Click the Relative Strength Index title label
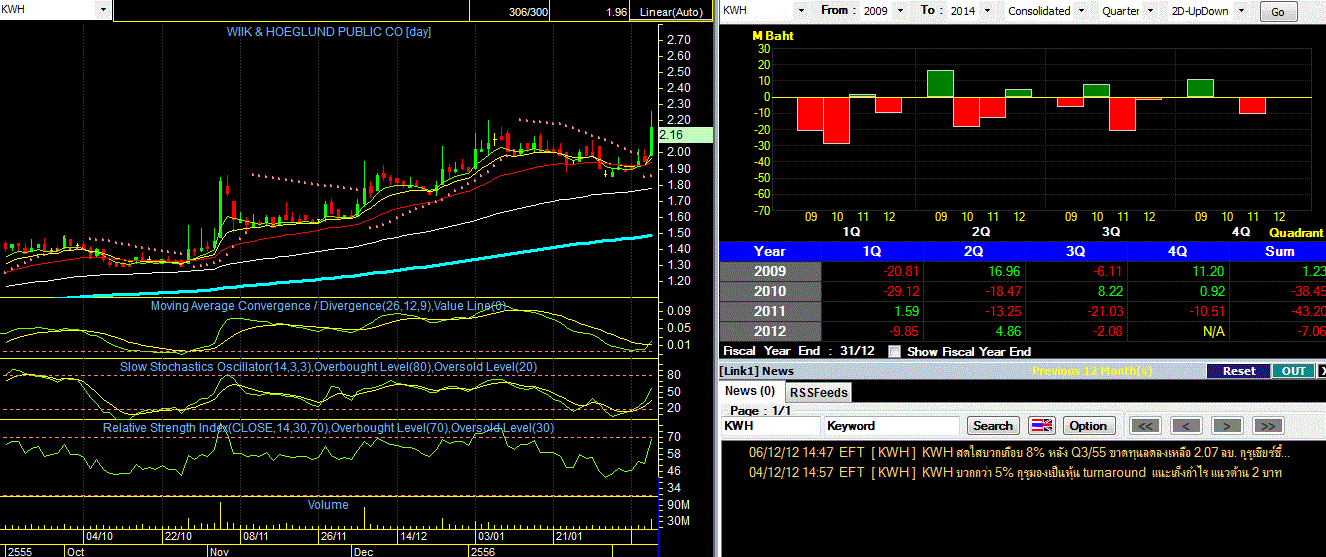Image resolution: width=1326 pixels, height=557 pixels. point(329,428)
